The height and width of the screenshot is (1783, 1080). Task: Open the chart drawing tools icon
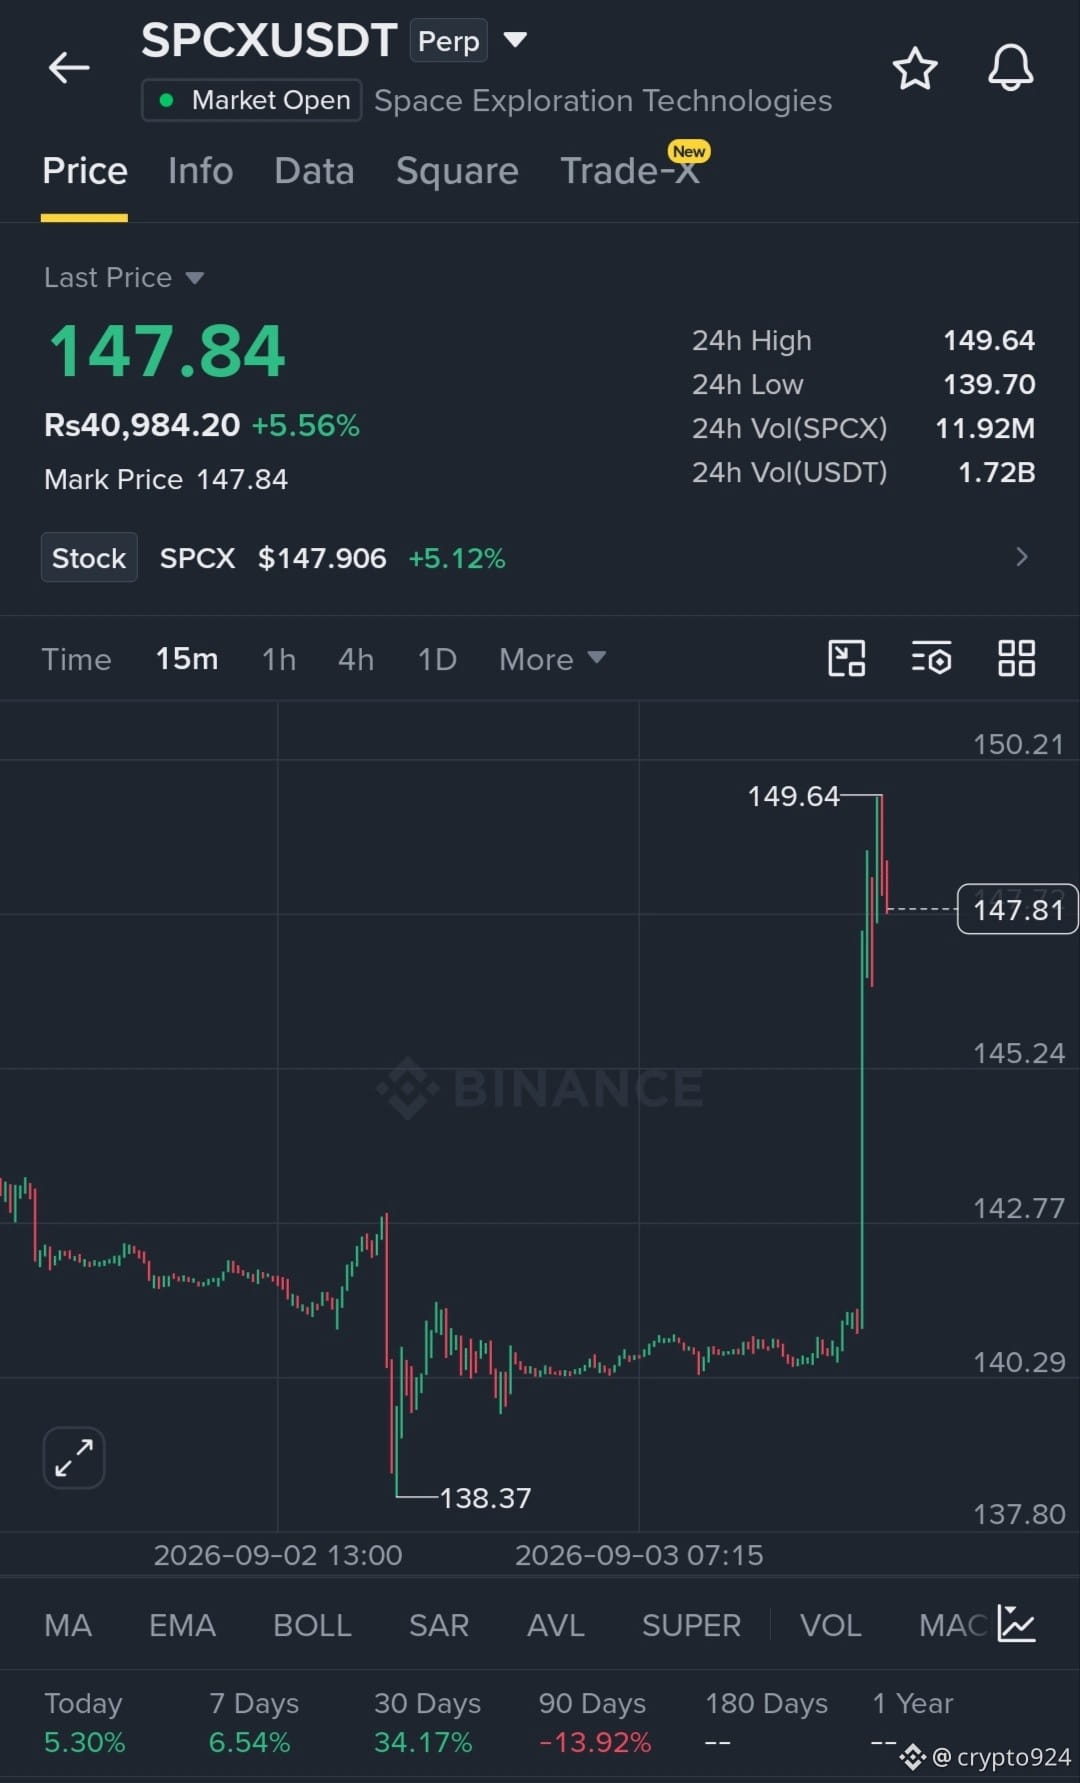tap(847, 658)
